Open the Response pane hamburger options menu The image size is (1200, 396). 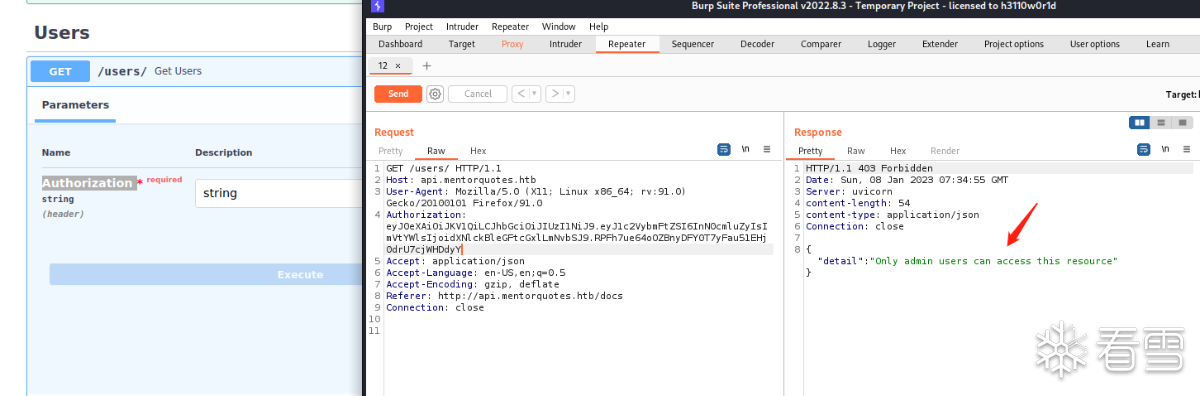coord(1187,149)
